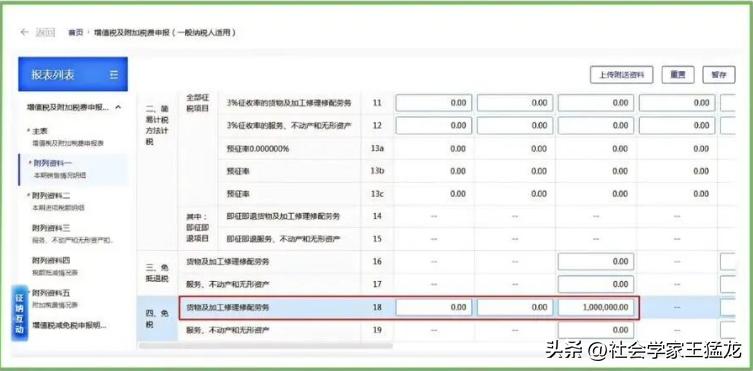Click the 报表列表 panel title

pos(53,75)
